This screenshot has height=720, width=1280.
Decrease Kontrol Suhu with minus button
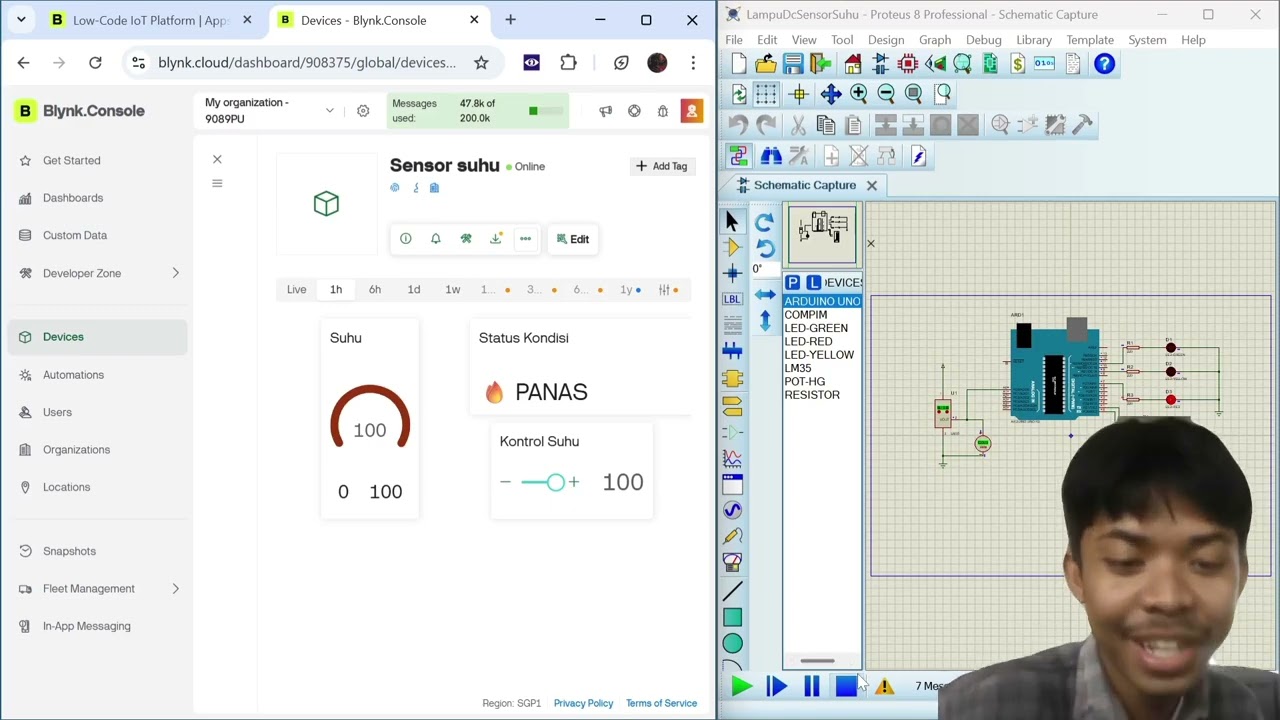[x=505, y=482]
